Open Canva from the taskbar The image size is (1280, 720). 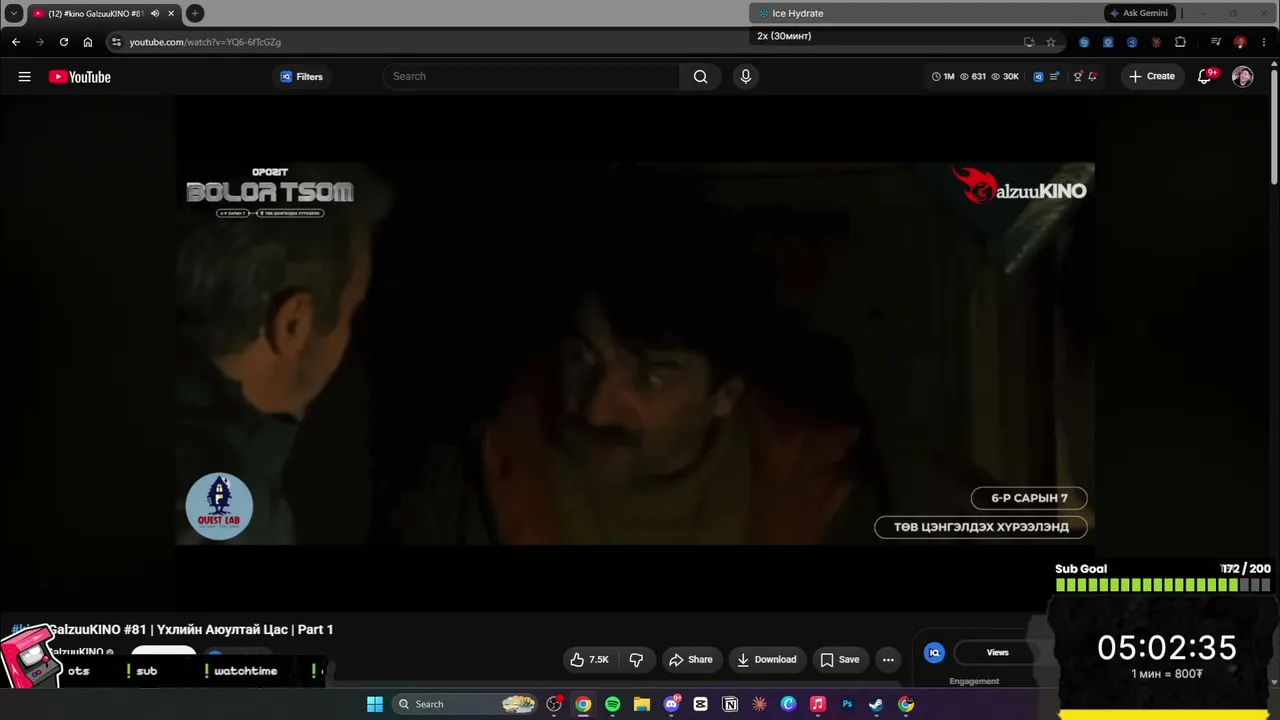pyautogui.click(x=788, y=704)
